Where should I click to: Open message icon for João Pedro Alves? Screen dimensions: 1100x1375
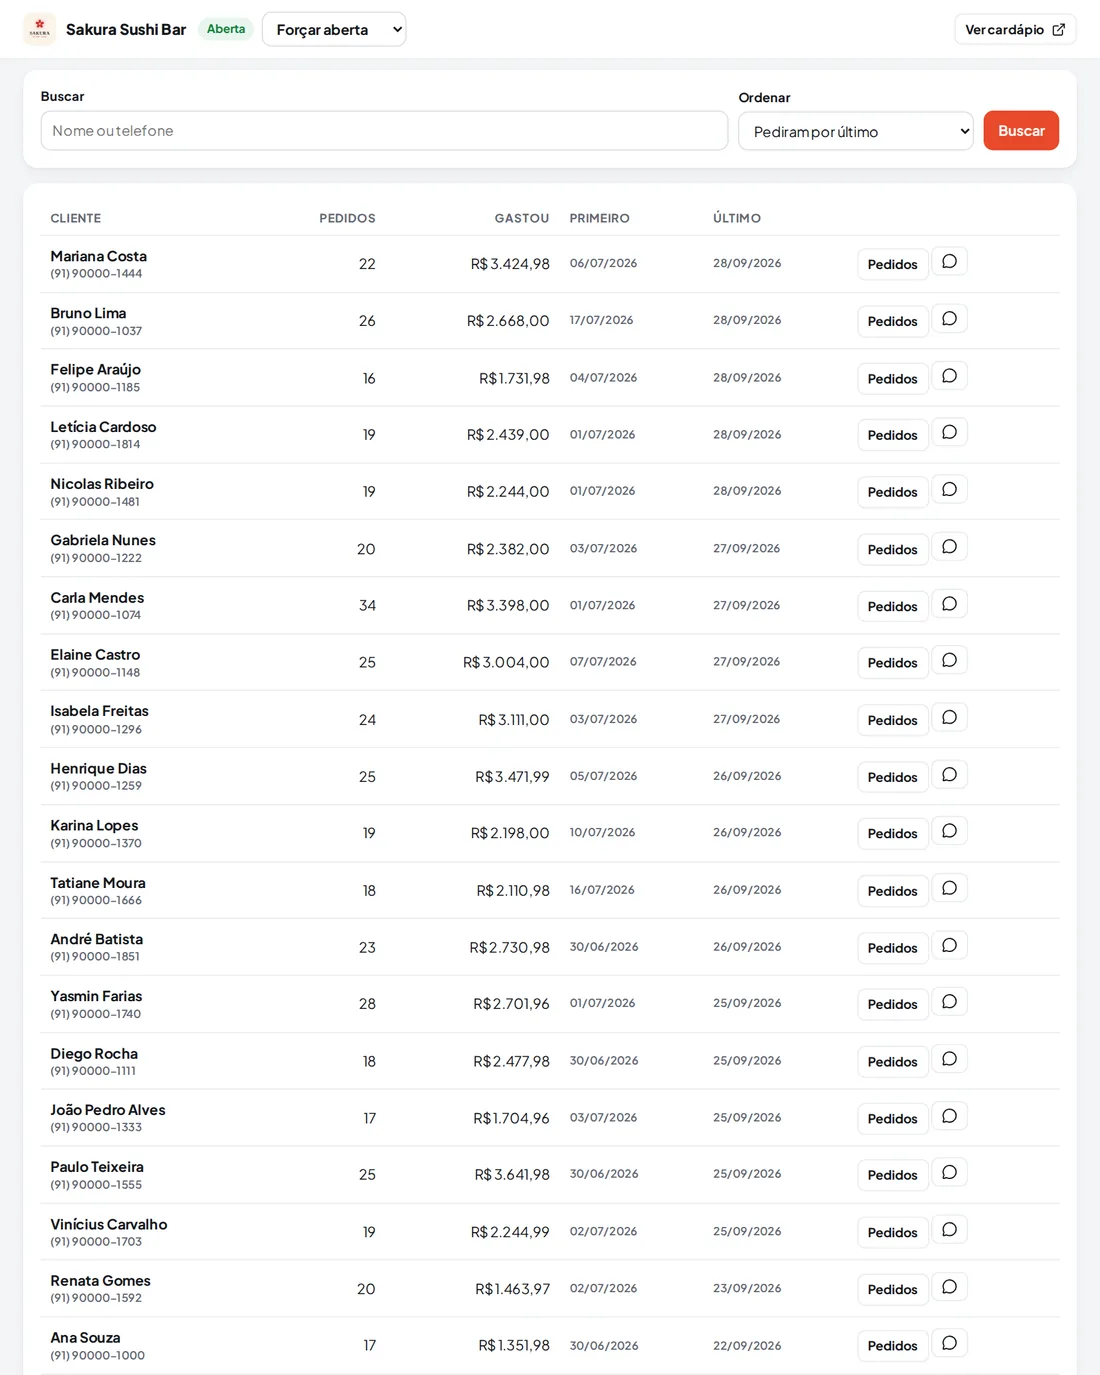pos(949,1116)
